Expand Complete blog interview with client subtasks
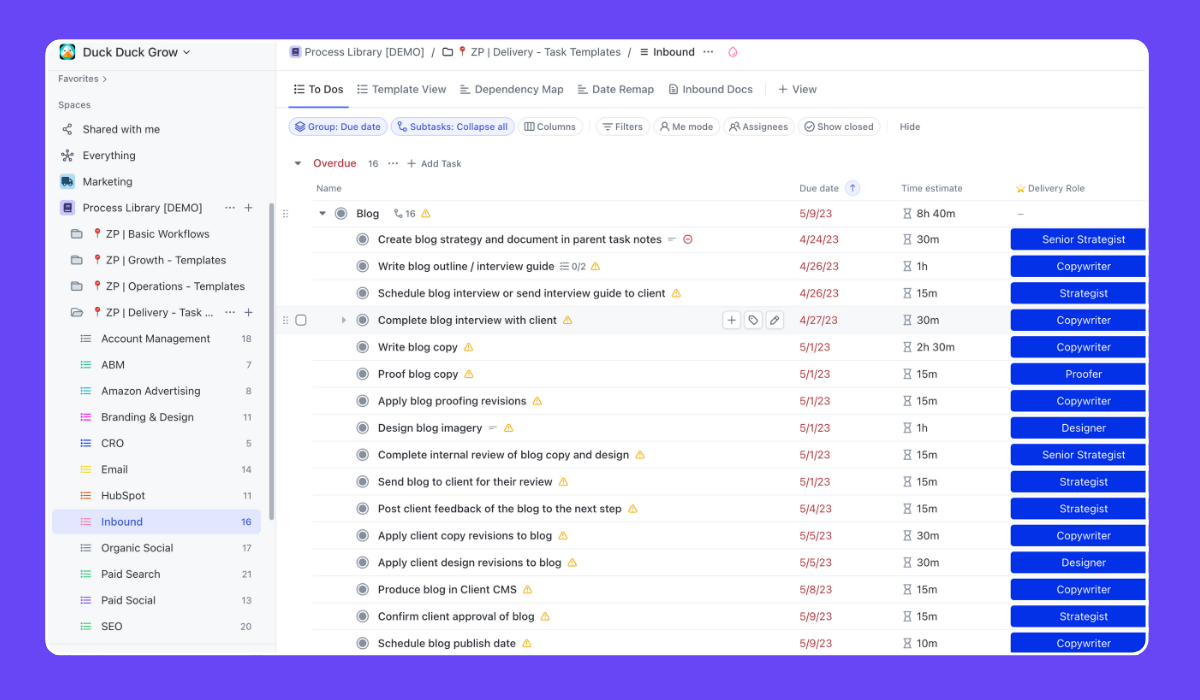Viewport: 1200px width, 700px height. tap(343, 320)
